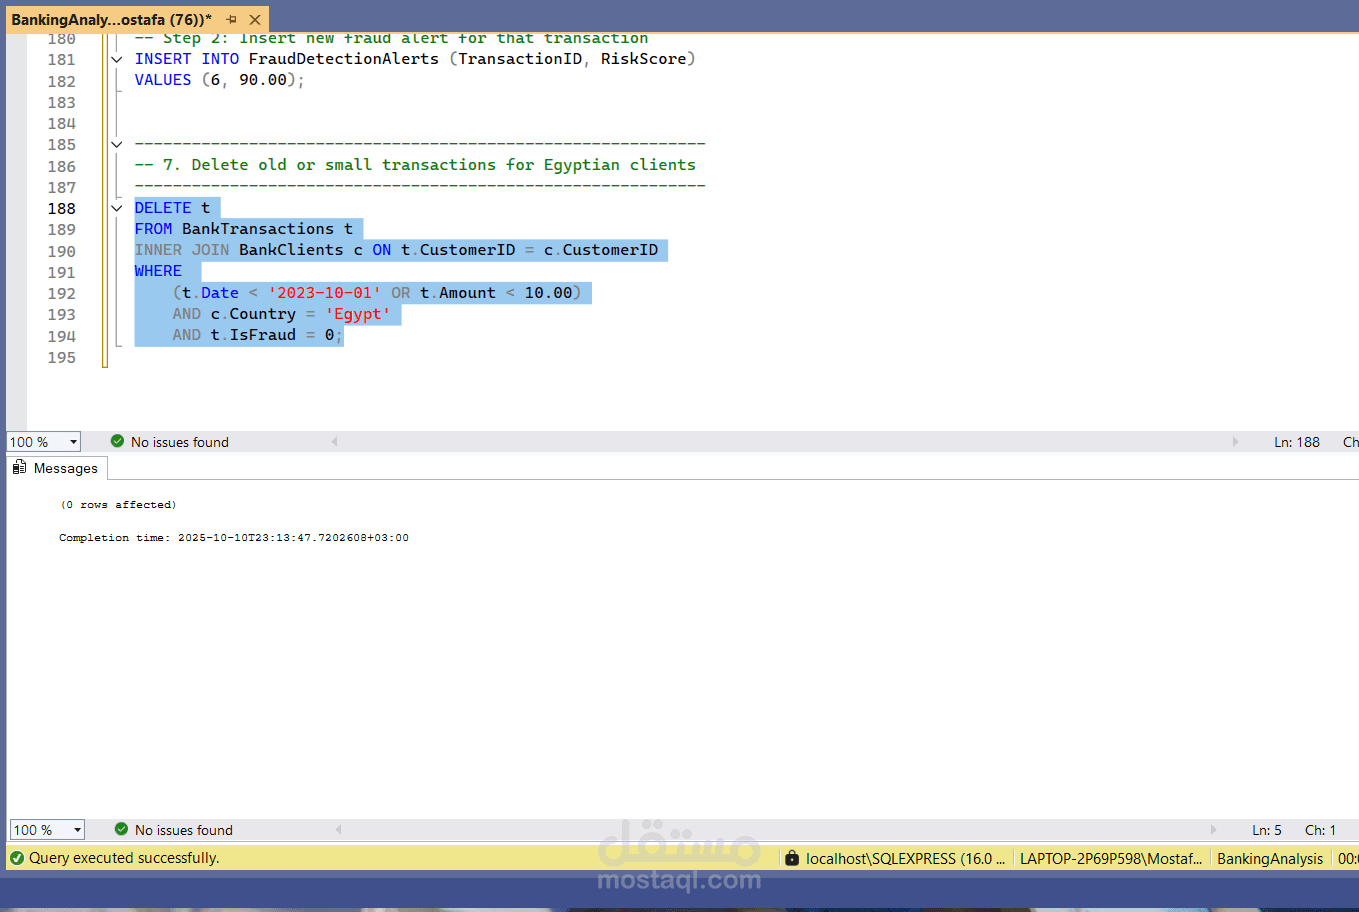Click line number 183

(62, 102)
